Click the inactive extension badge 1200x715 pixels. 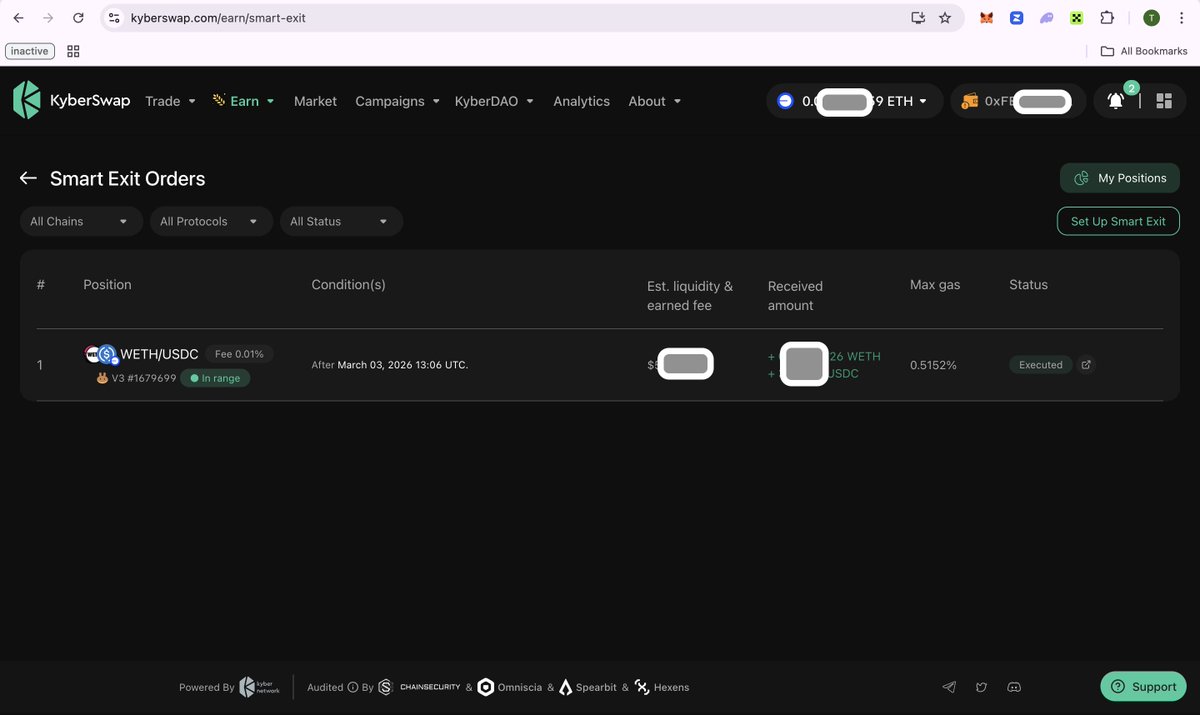click(30, 51)
